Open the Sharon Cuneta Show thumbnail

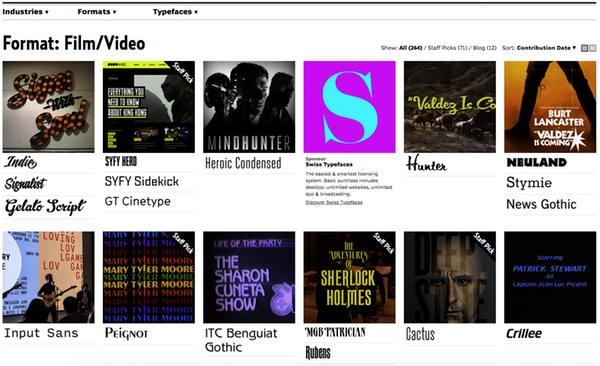click(x=249, y=277)
